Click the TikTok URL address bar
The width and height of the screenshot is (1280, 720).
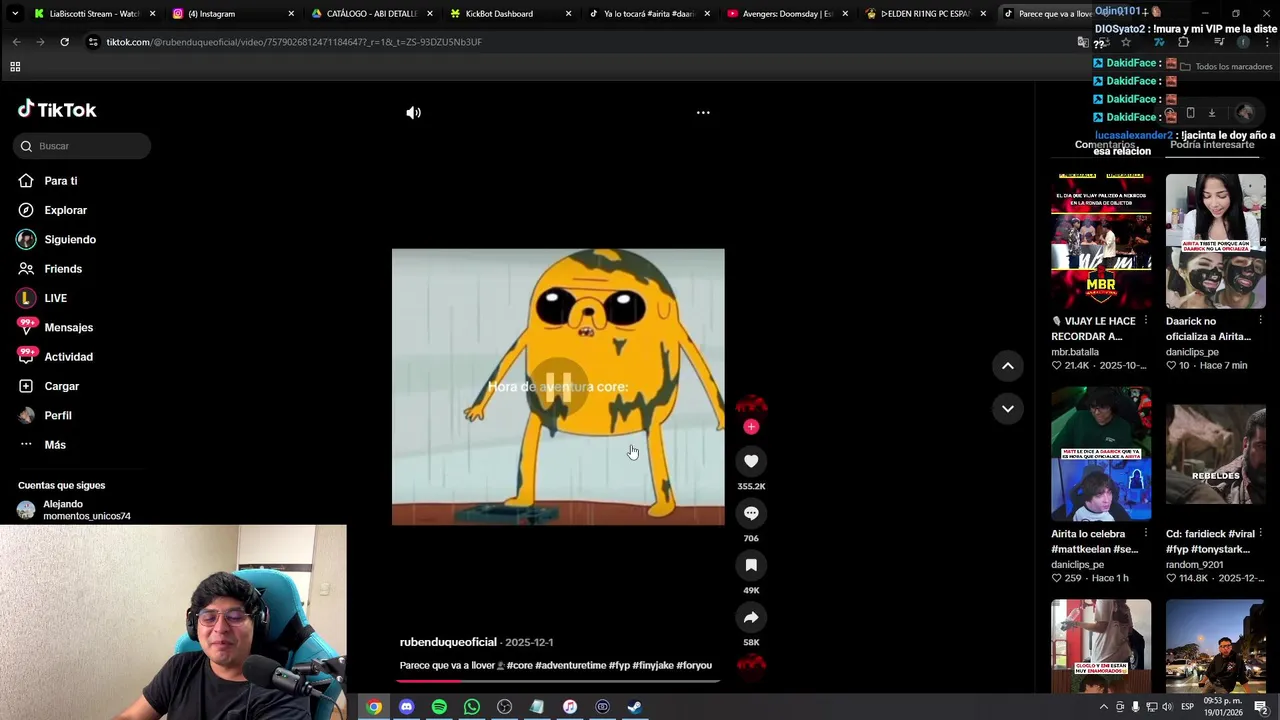580,42
